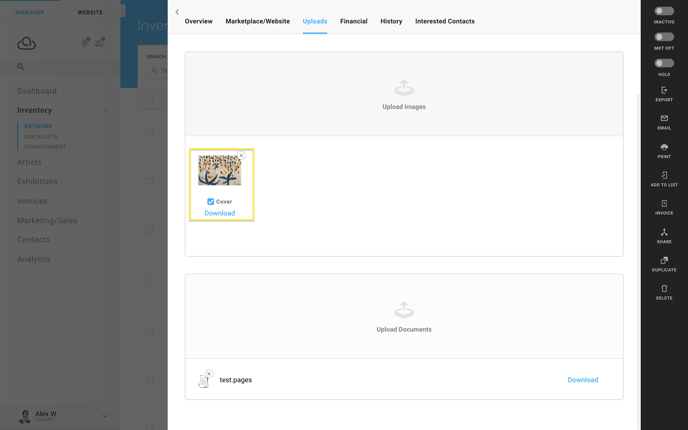Click the Delete trash icon
The height and width of the screenshot is (430, 688).
[x=664, y=288]
